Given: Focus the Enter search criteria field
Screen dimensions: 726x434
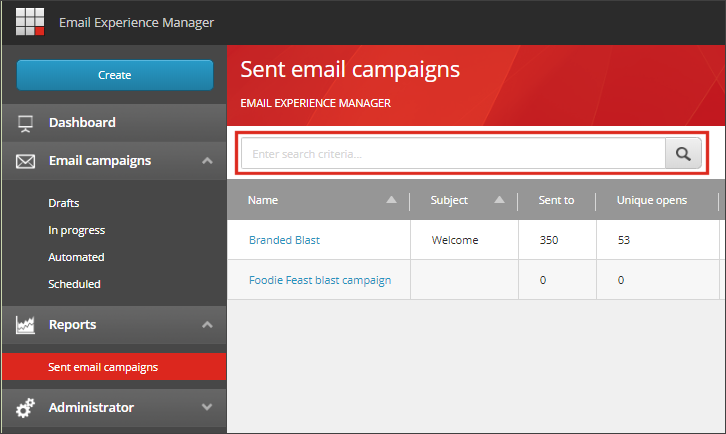Looking at the screenshot, I should tap(453, 153).
